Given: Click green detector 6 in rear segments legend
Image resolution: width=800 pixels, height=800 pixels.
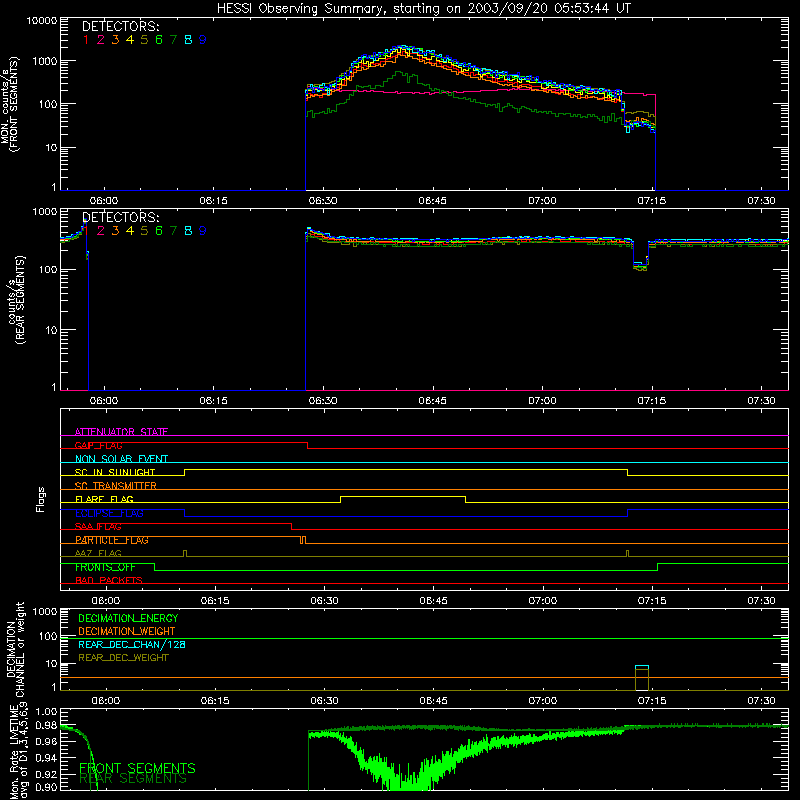Looking at the screenshot, I should 159,231.
